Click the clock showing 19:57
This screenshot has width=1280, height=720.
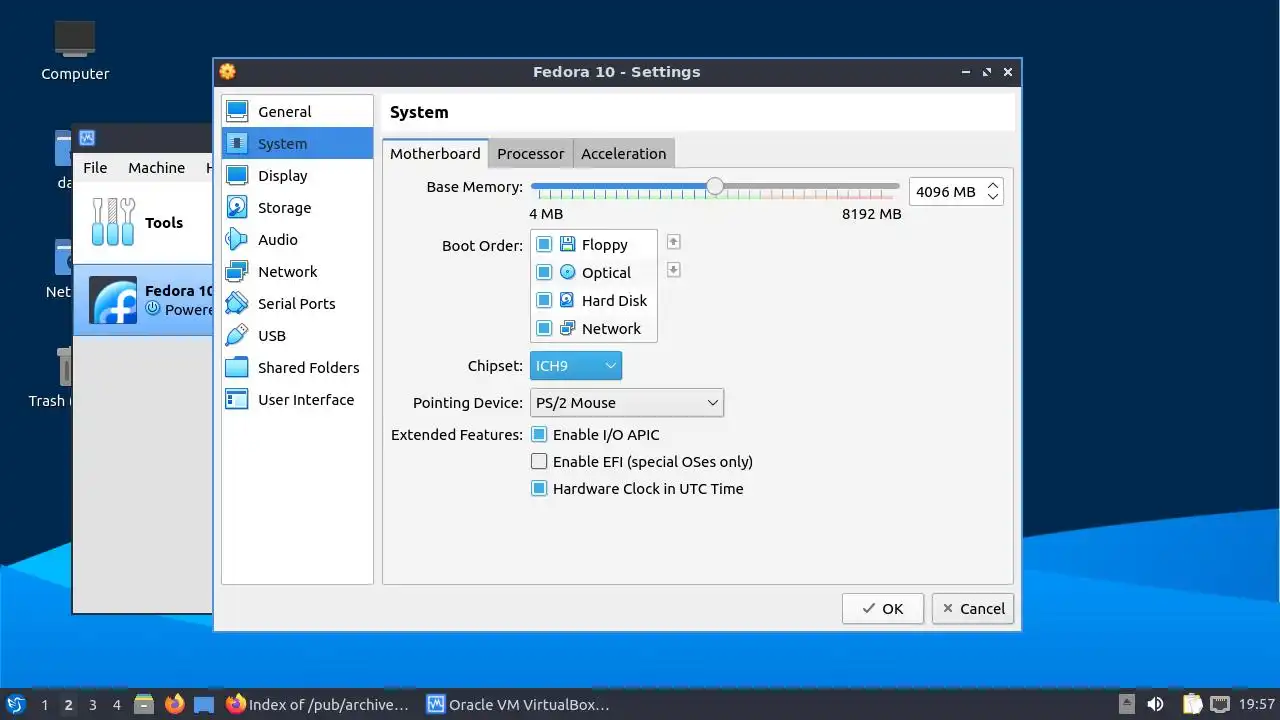tap(1256, 705)
